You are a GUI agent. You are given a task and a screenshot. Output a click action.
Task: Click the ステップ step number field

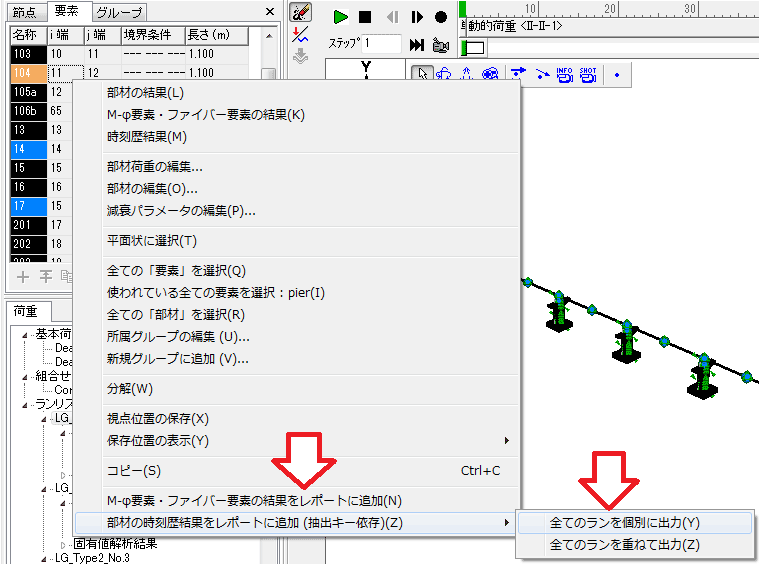(x=382, y=44)
